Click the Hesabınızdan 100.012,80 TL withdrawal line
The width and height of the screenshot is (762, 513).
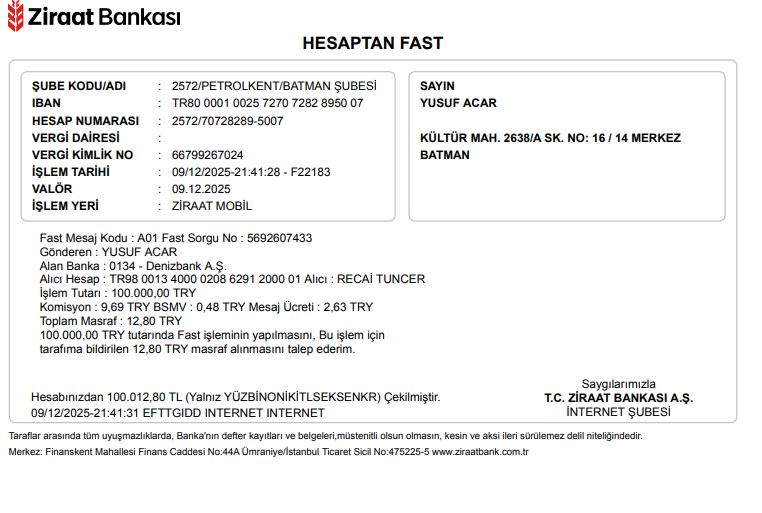pyautogui.click(x=236, y=397)
